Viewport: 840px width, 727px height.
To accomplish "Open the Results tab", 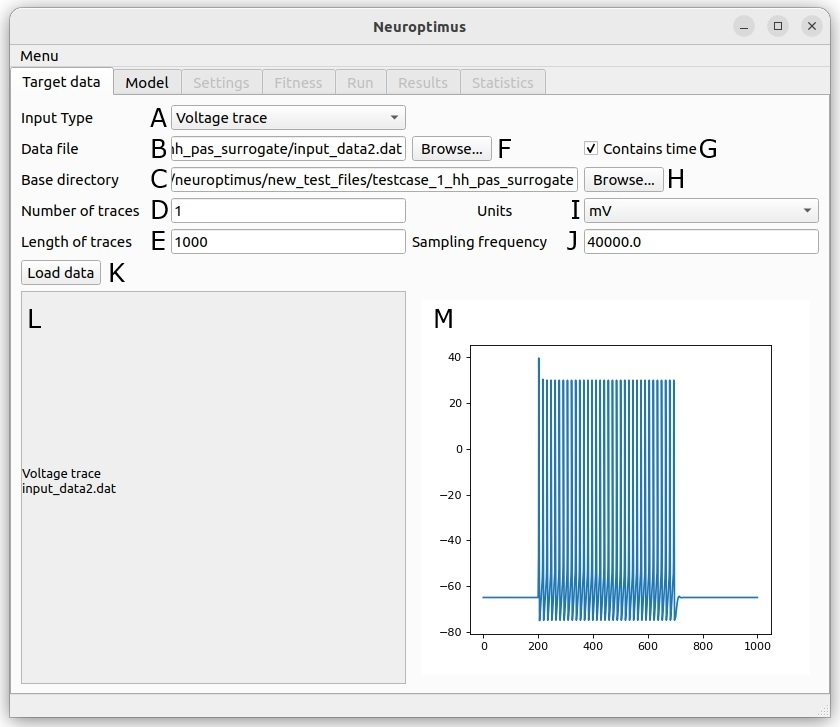I will [423, 83].
